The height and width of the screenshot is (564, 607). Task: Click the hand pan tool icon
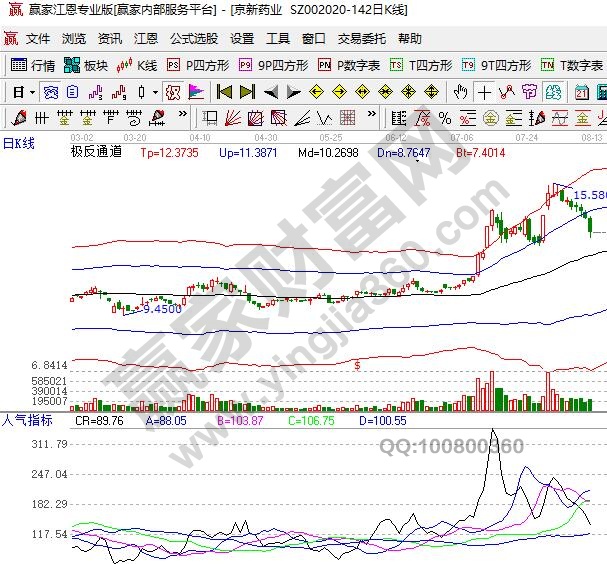point(461,92)
